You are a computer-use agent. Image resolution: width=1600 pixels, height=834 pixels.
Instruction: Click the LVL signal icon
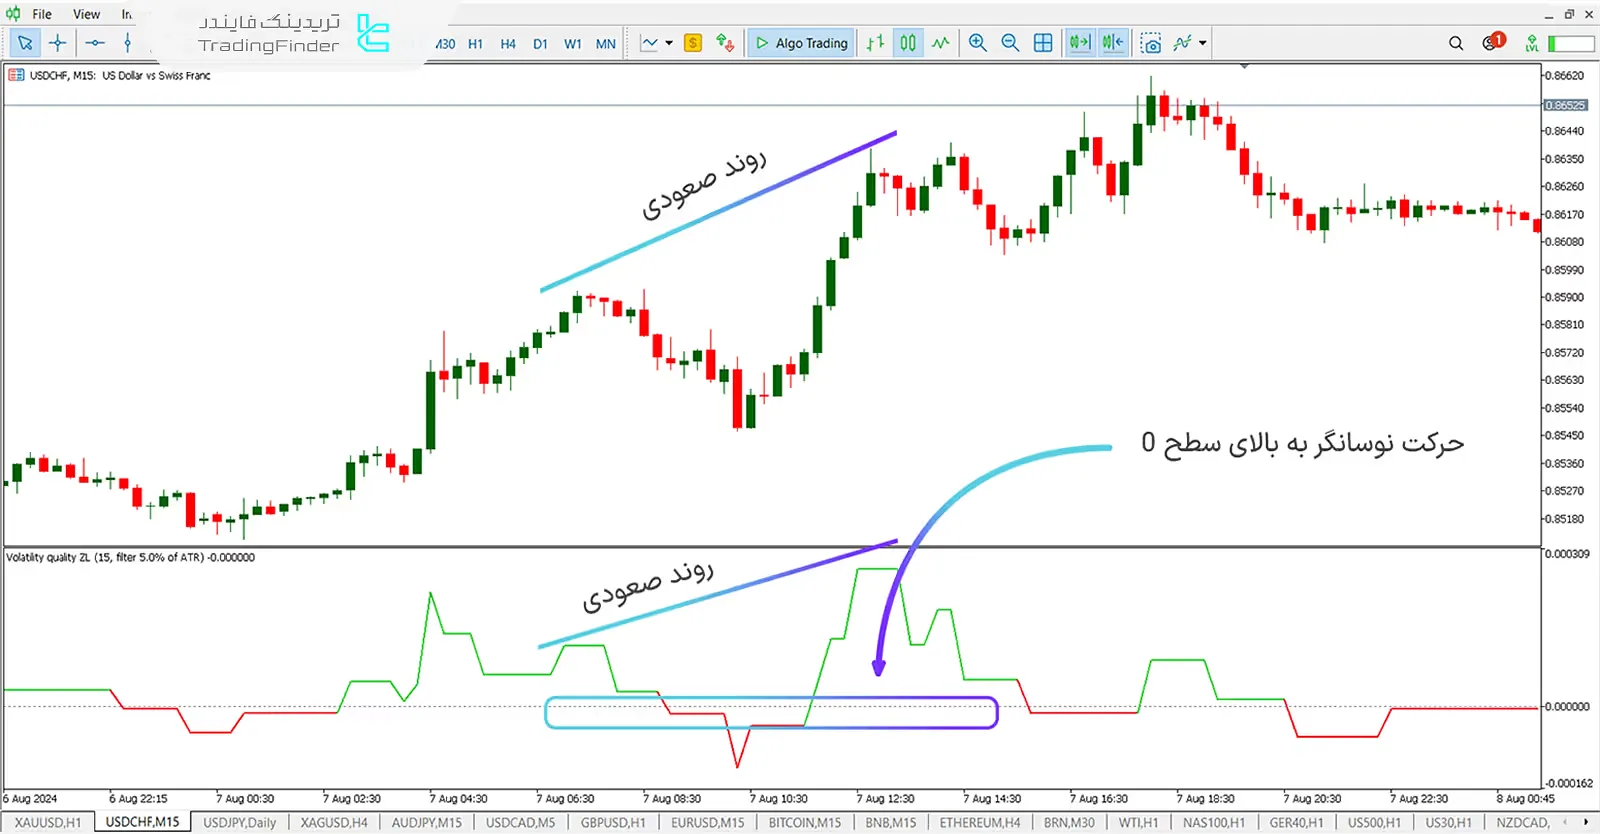(1531, 43)
